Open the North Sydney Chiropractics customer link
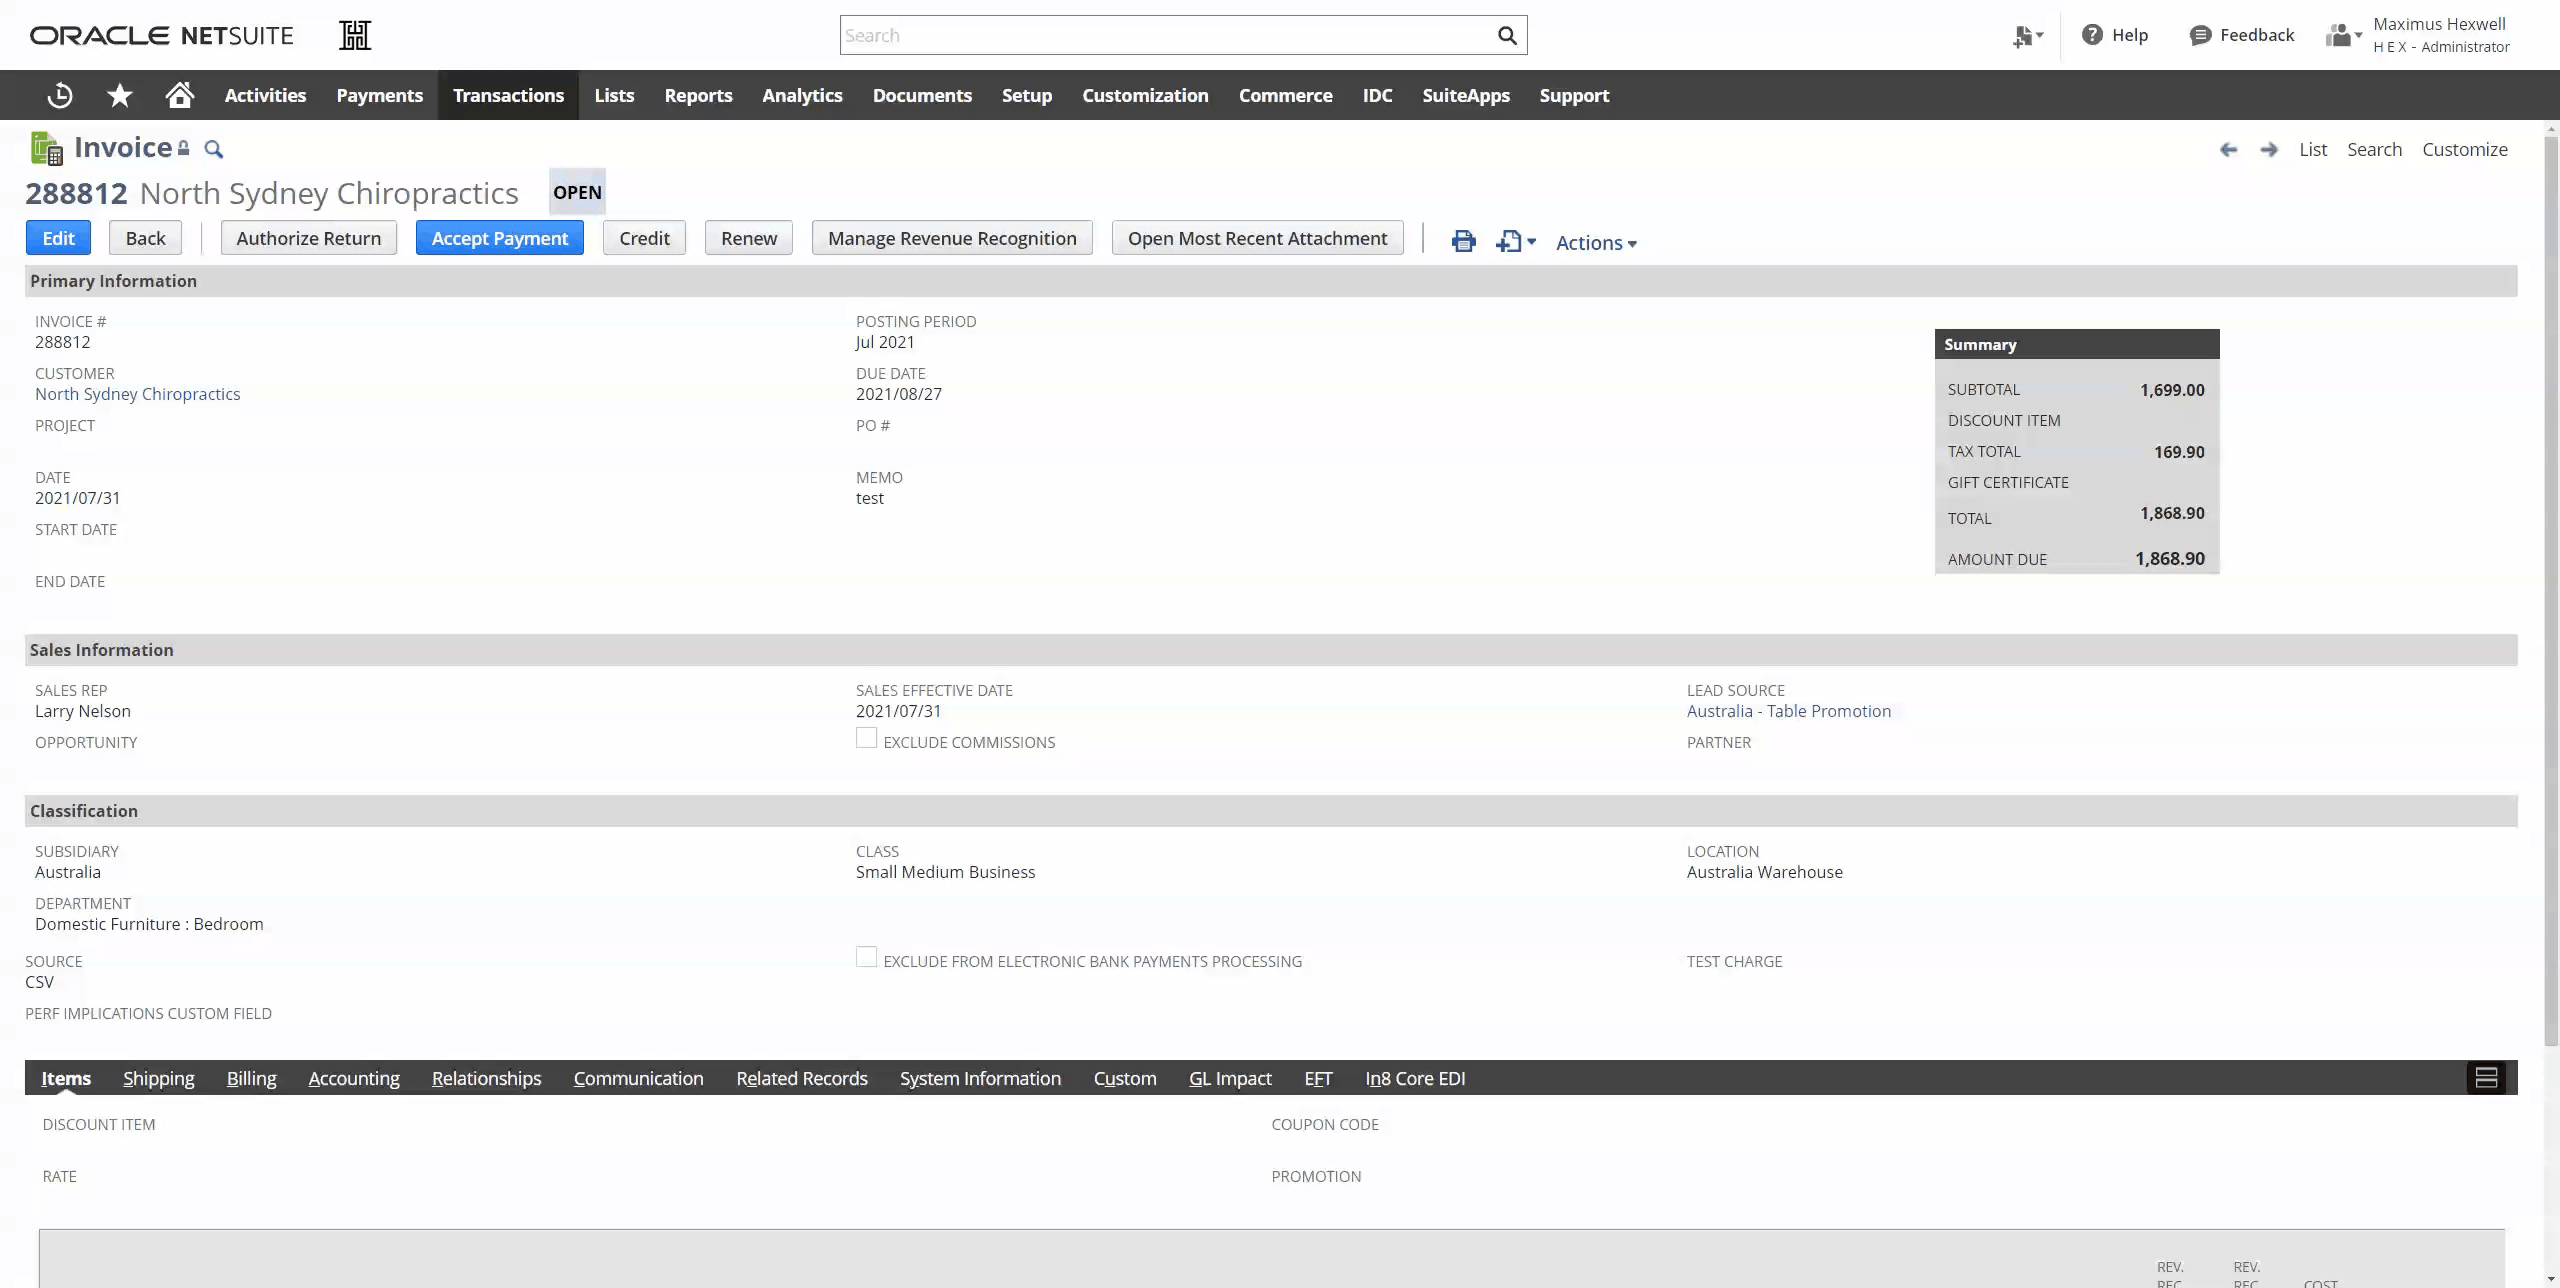The width and height of the screenshot is (2560, 1288). coord(138,394)
